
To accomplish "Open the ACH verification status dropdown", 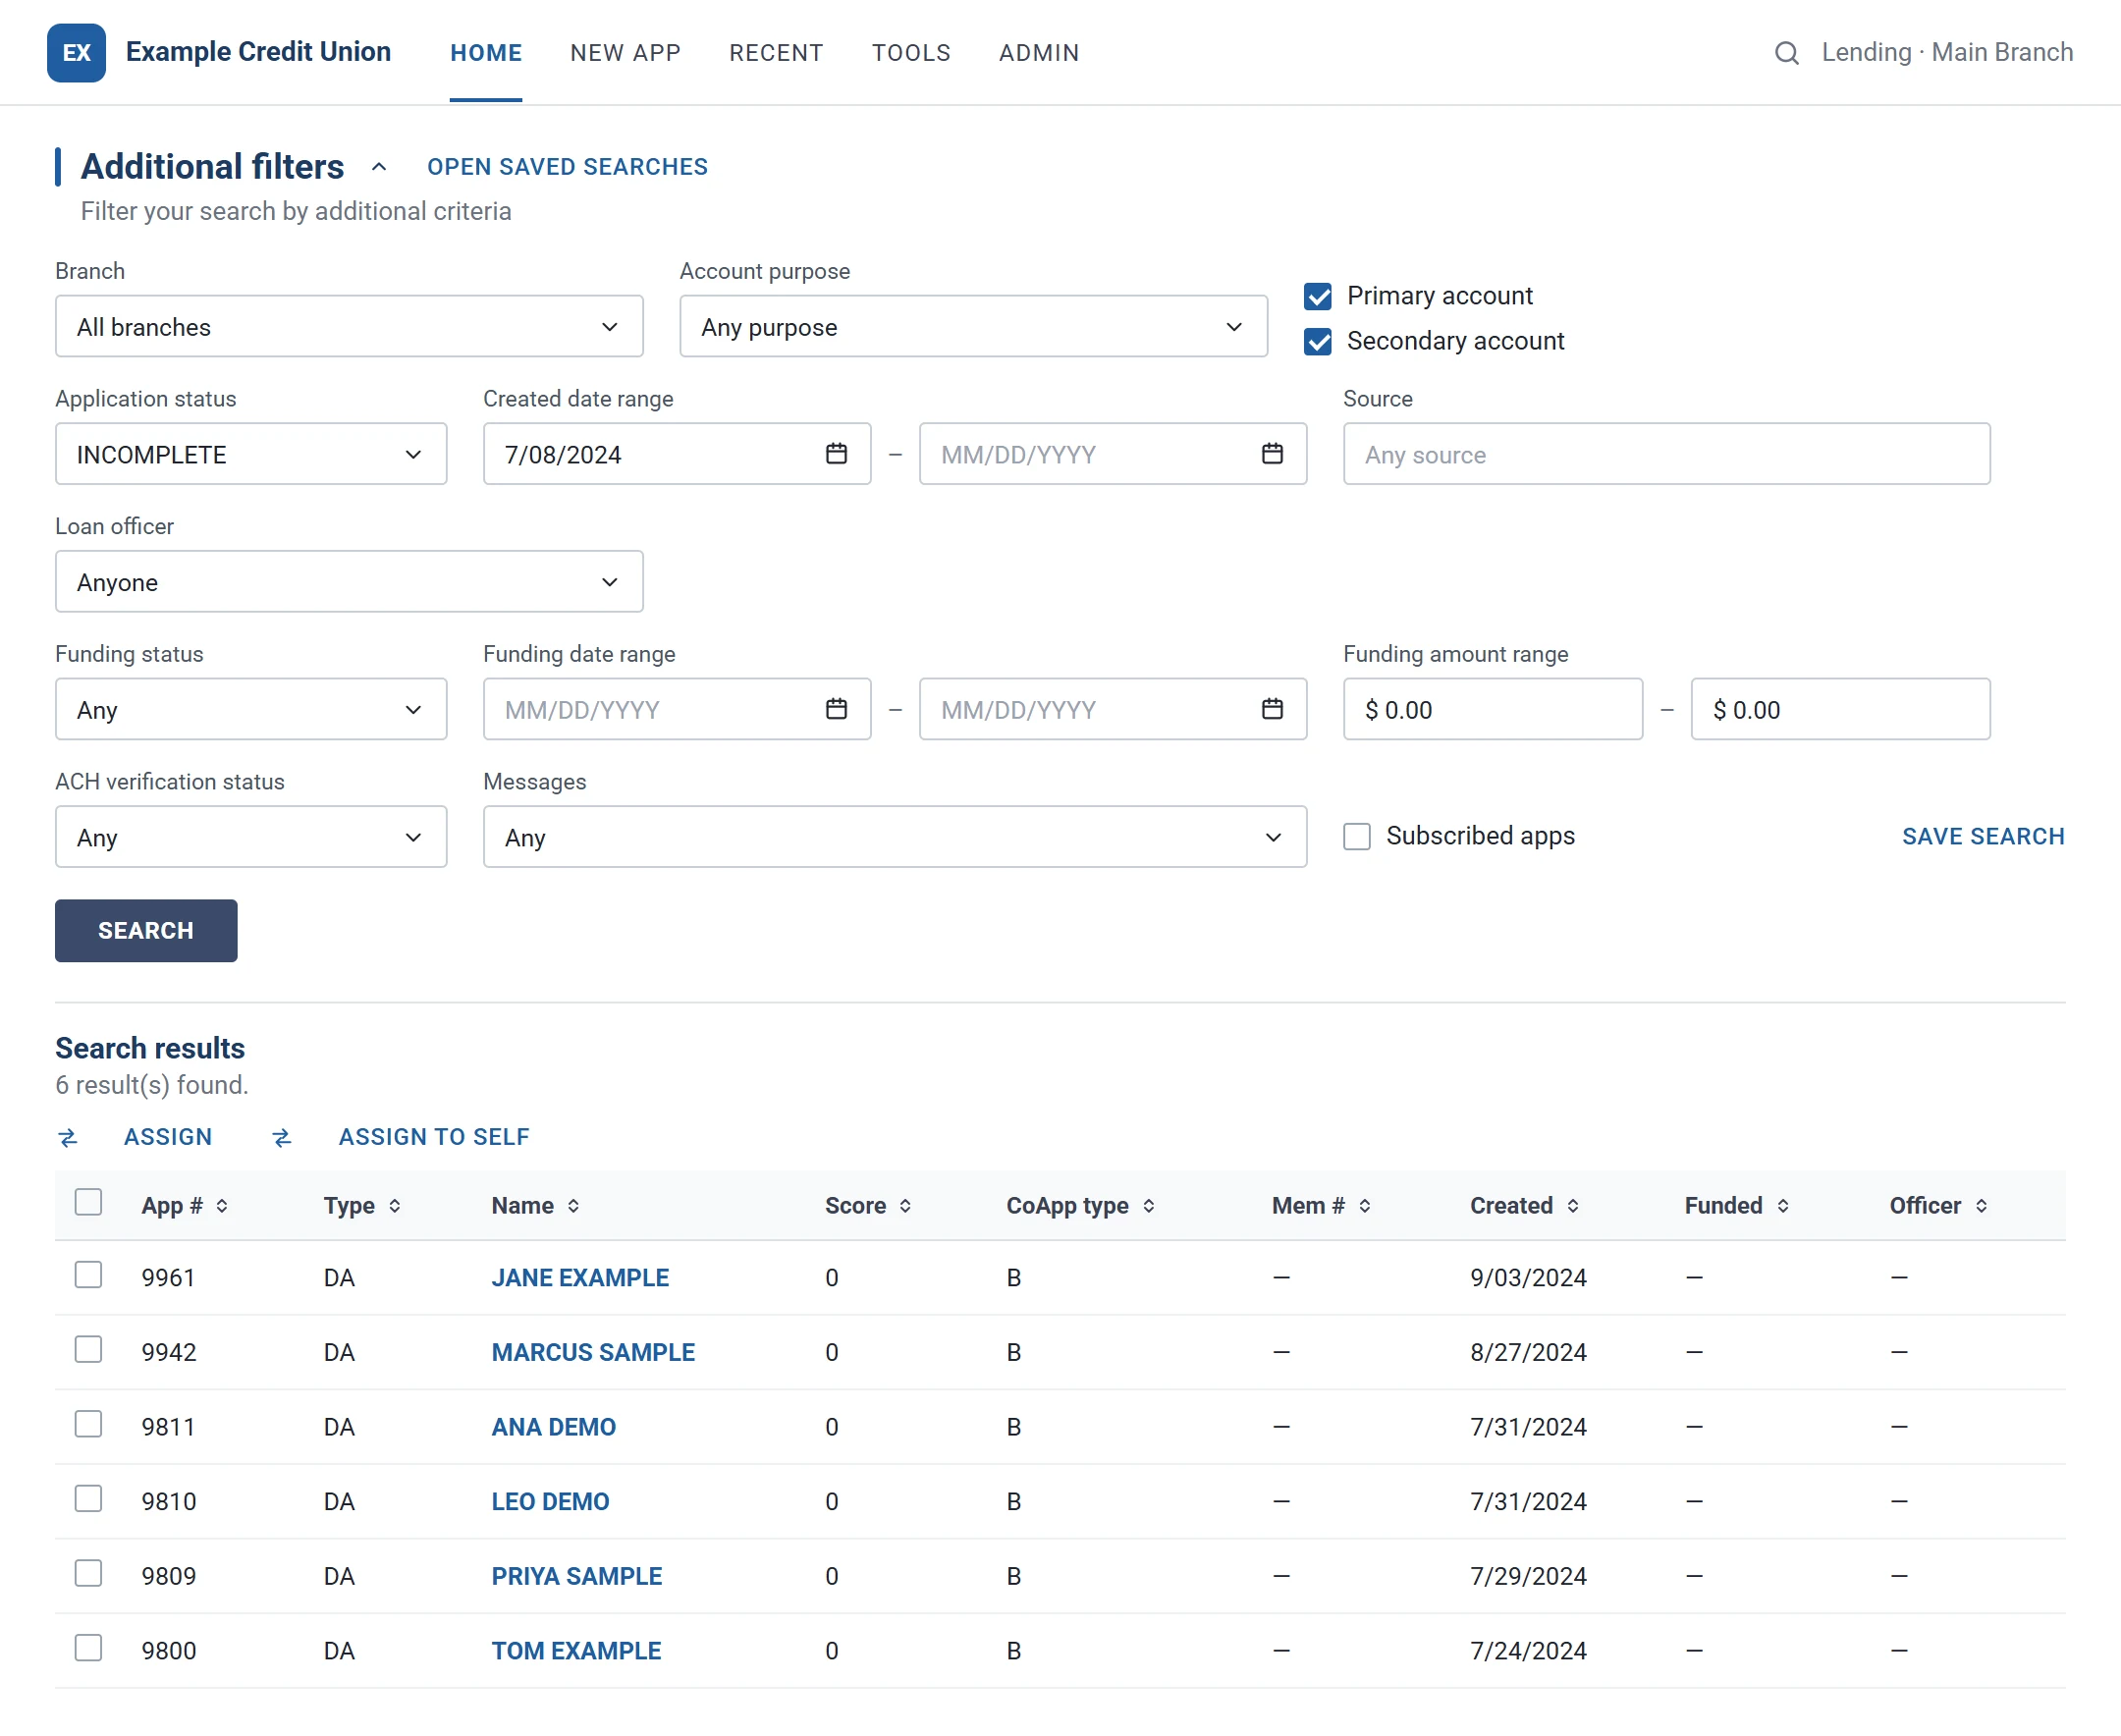I will pyautogui.click(x=251, y=837).
